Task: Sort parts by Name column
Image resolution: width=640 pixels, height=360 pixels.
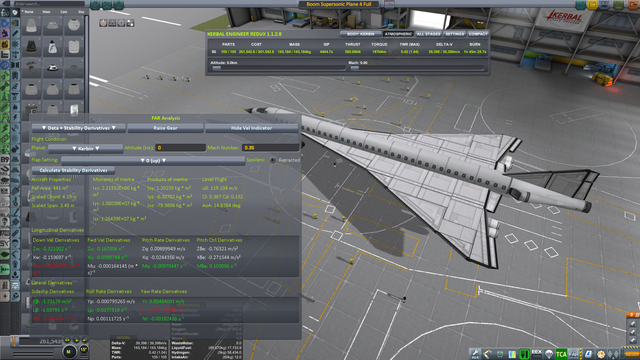Action: pyautogui.click(x=29, y=12)
